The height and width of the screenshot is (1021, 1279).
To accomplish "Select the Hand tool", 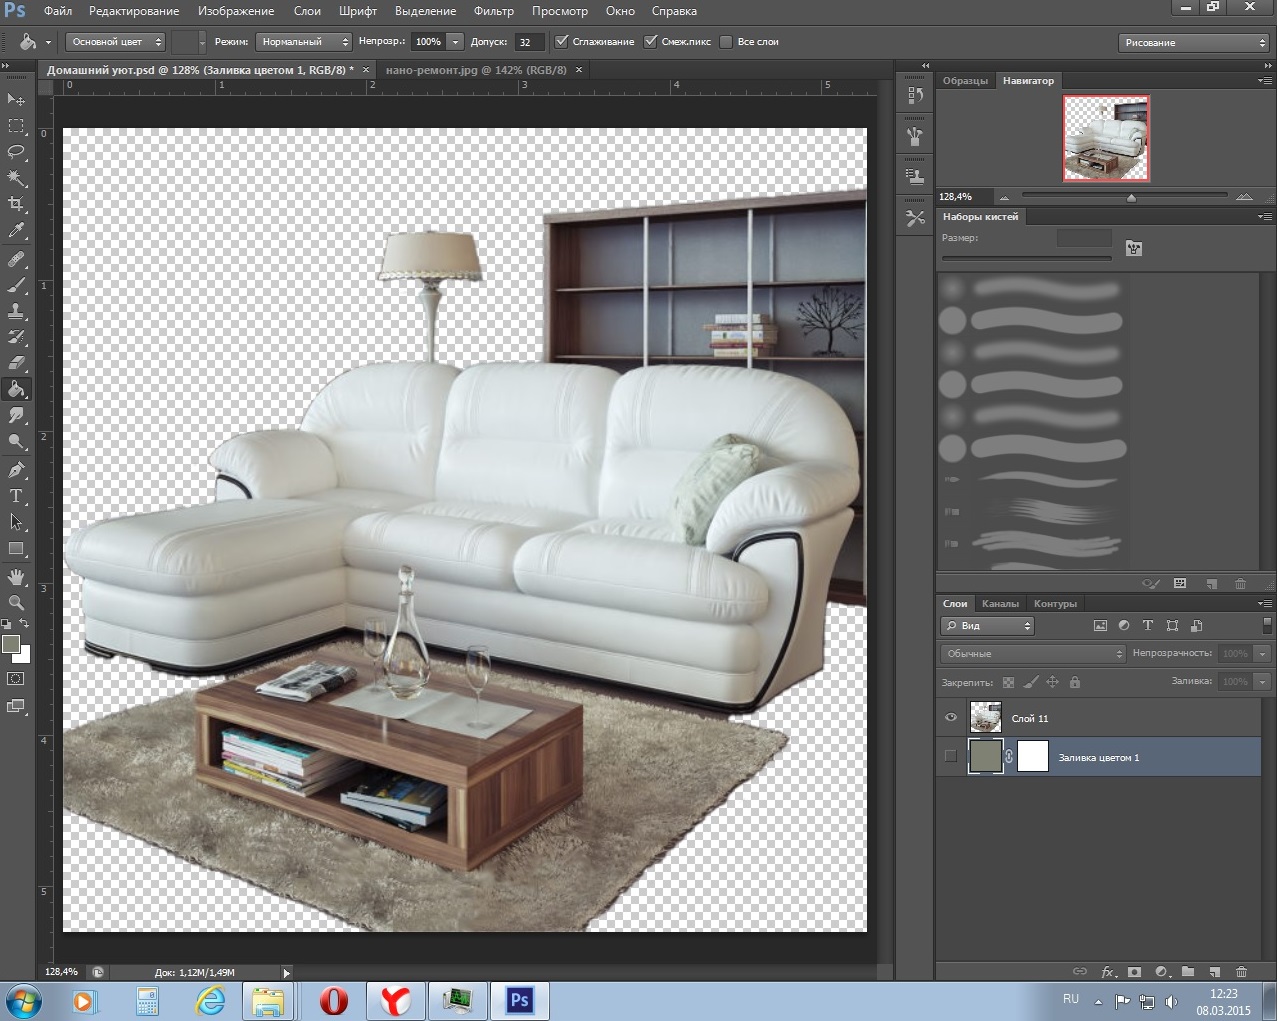I will coord(16,577).
